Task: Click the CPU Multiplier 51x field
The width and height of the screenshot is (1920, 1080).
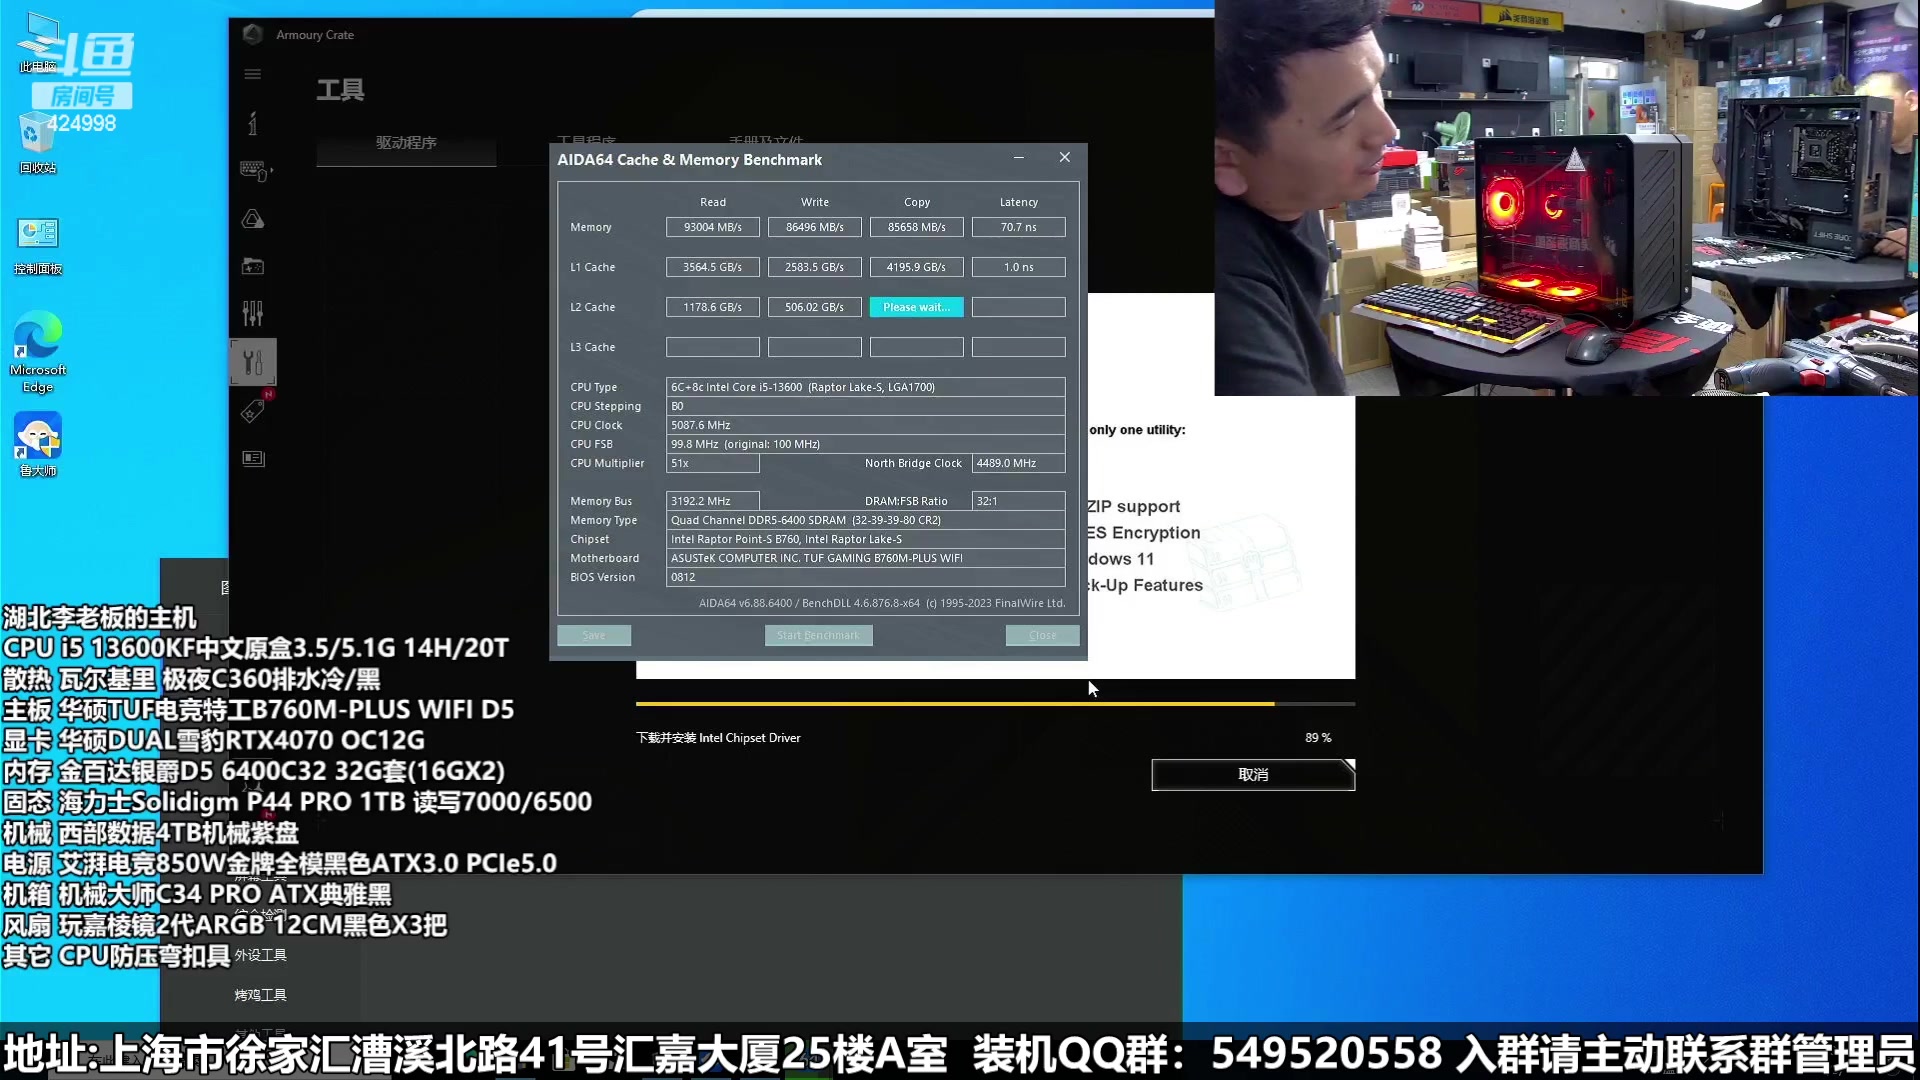Action: [713, 463]
